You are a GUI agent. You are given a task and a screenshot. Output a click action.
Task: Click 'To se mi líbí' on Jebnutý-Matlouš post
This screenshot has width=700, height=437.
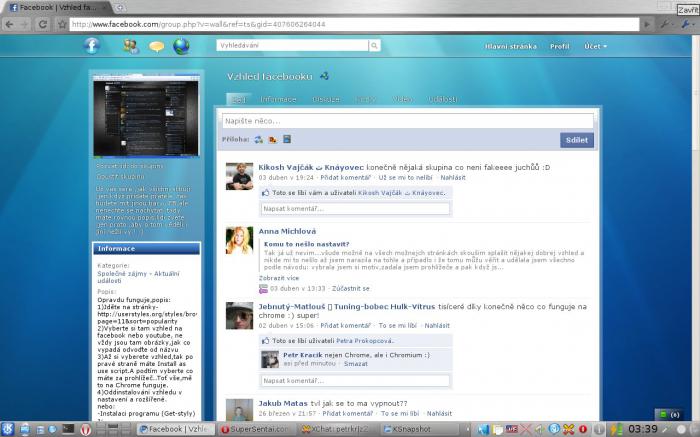pos(397,325)
